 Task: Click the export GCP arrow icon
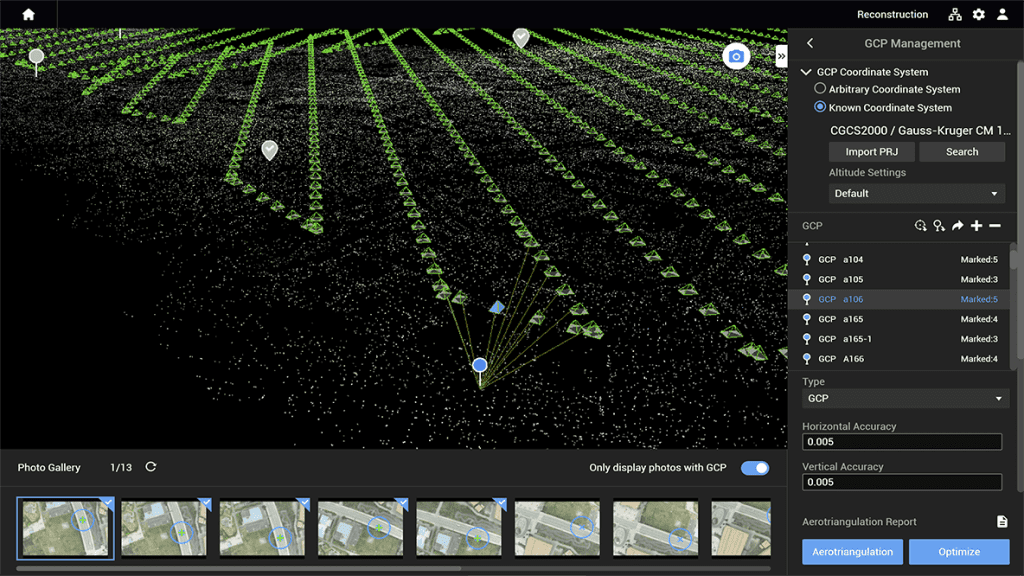point(957,226)
